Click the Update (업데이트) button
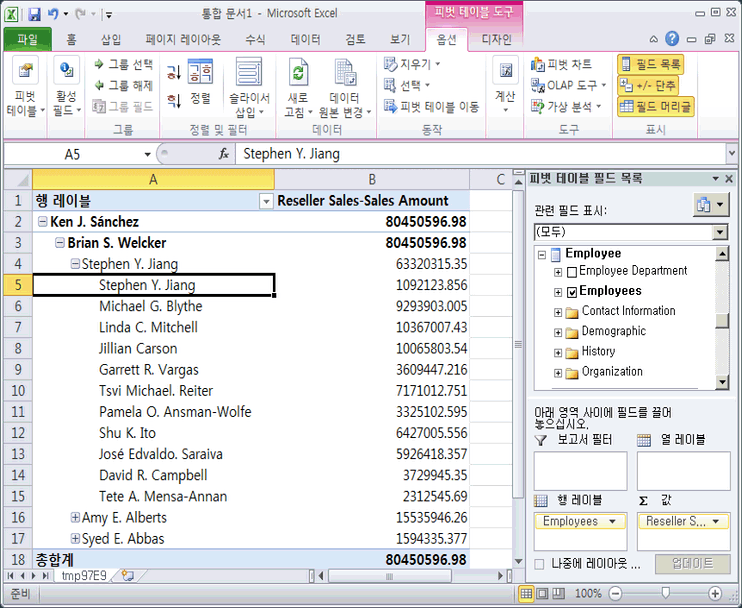The height and width of the screenshot is (608, 742). click(692, 564)
